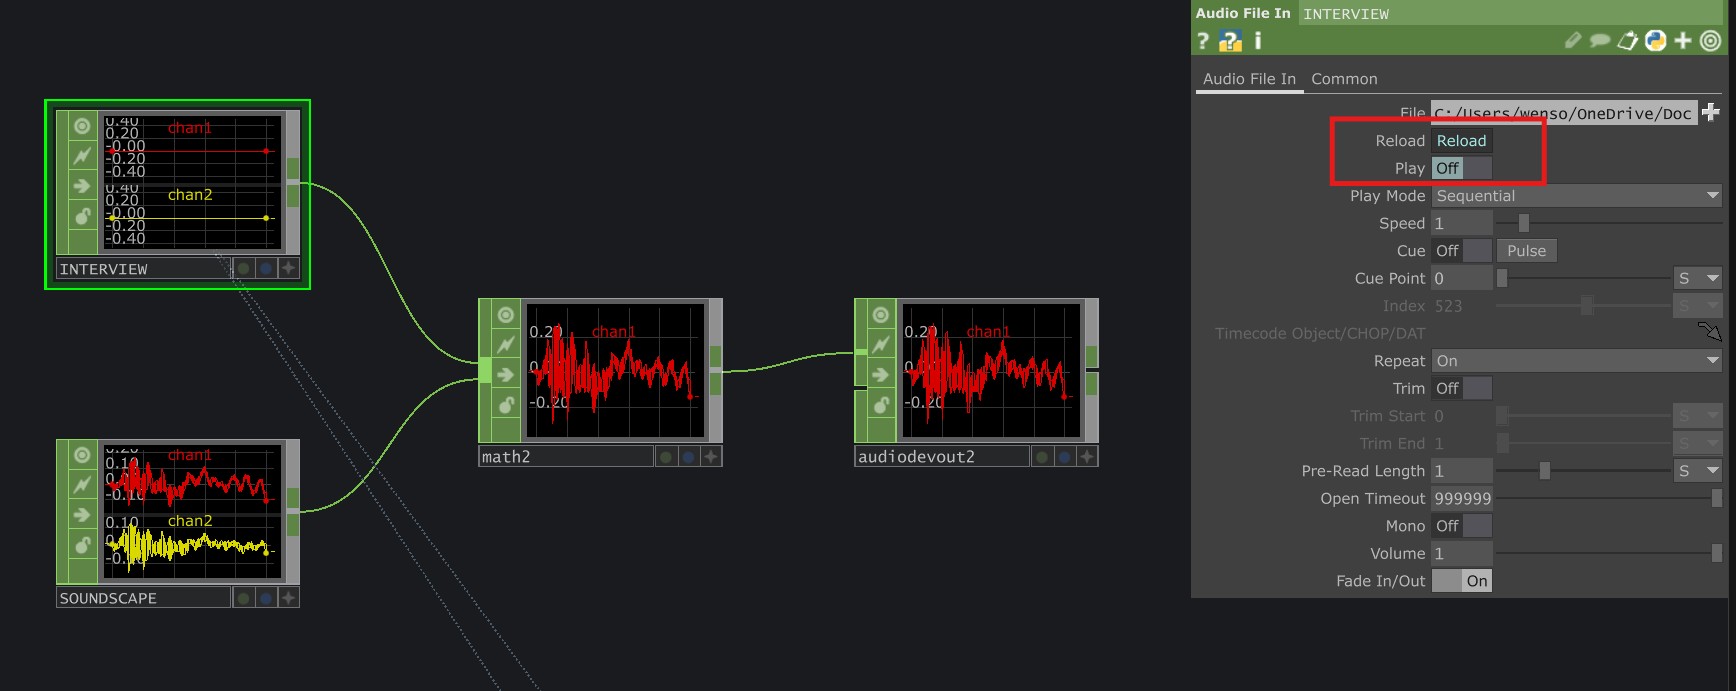The width and height of the screenshot is (1736, 691).
Task: Open the operator comment speech bubble icon
Action: point(1600,41)
